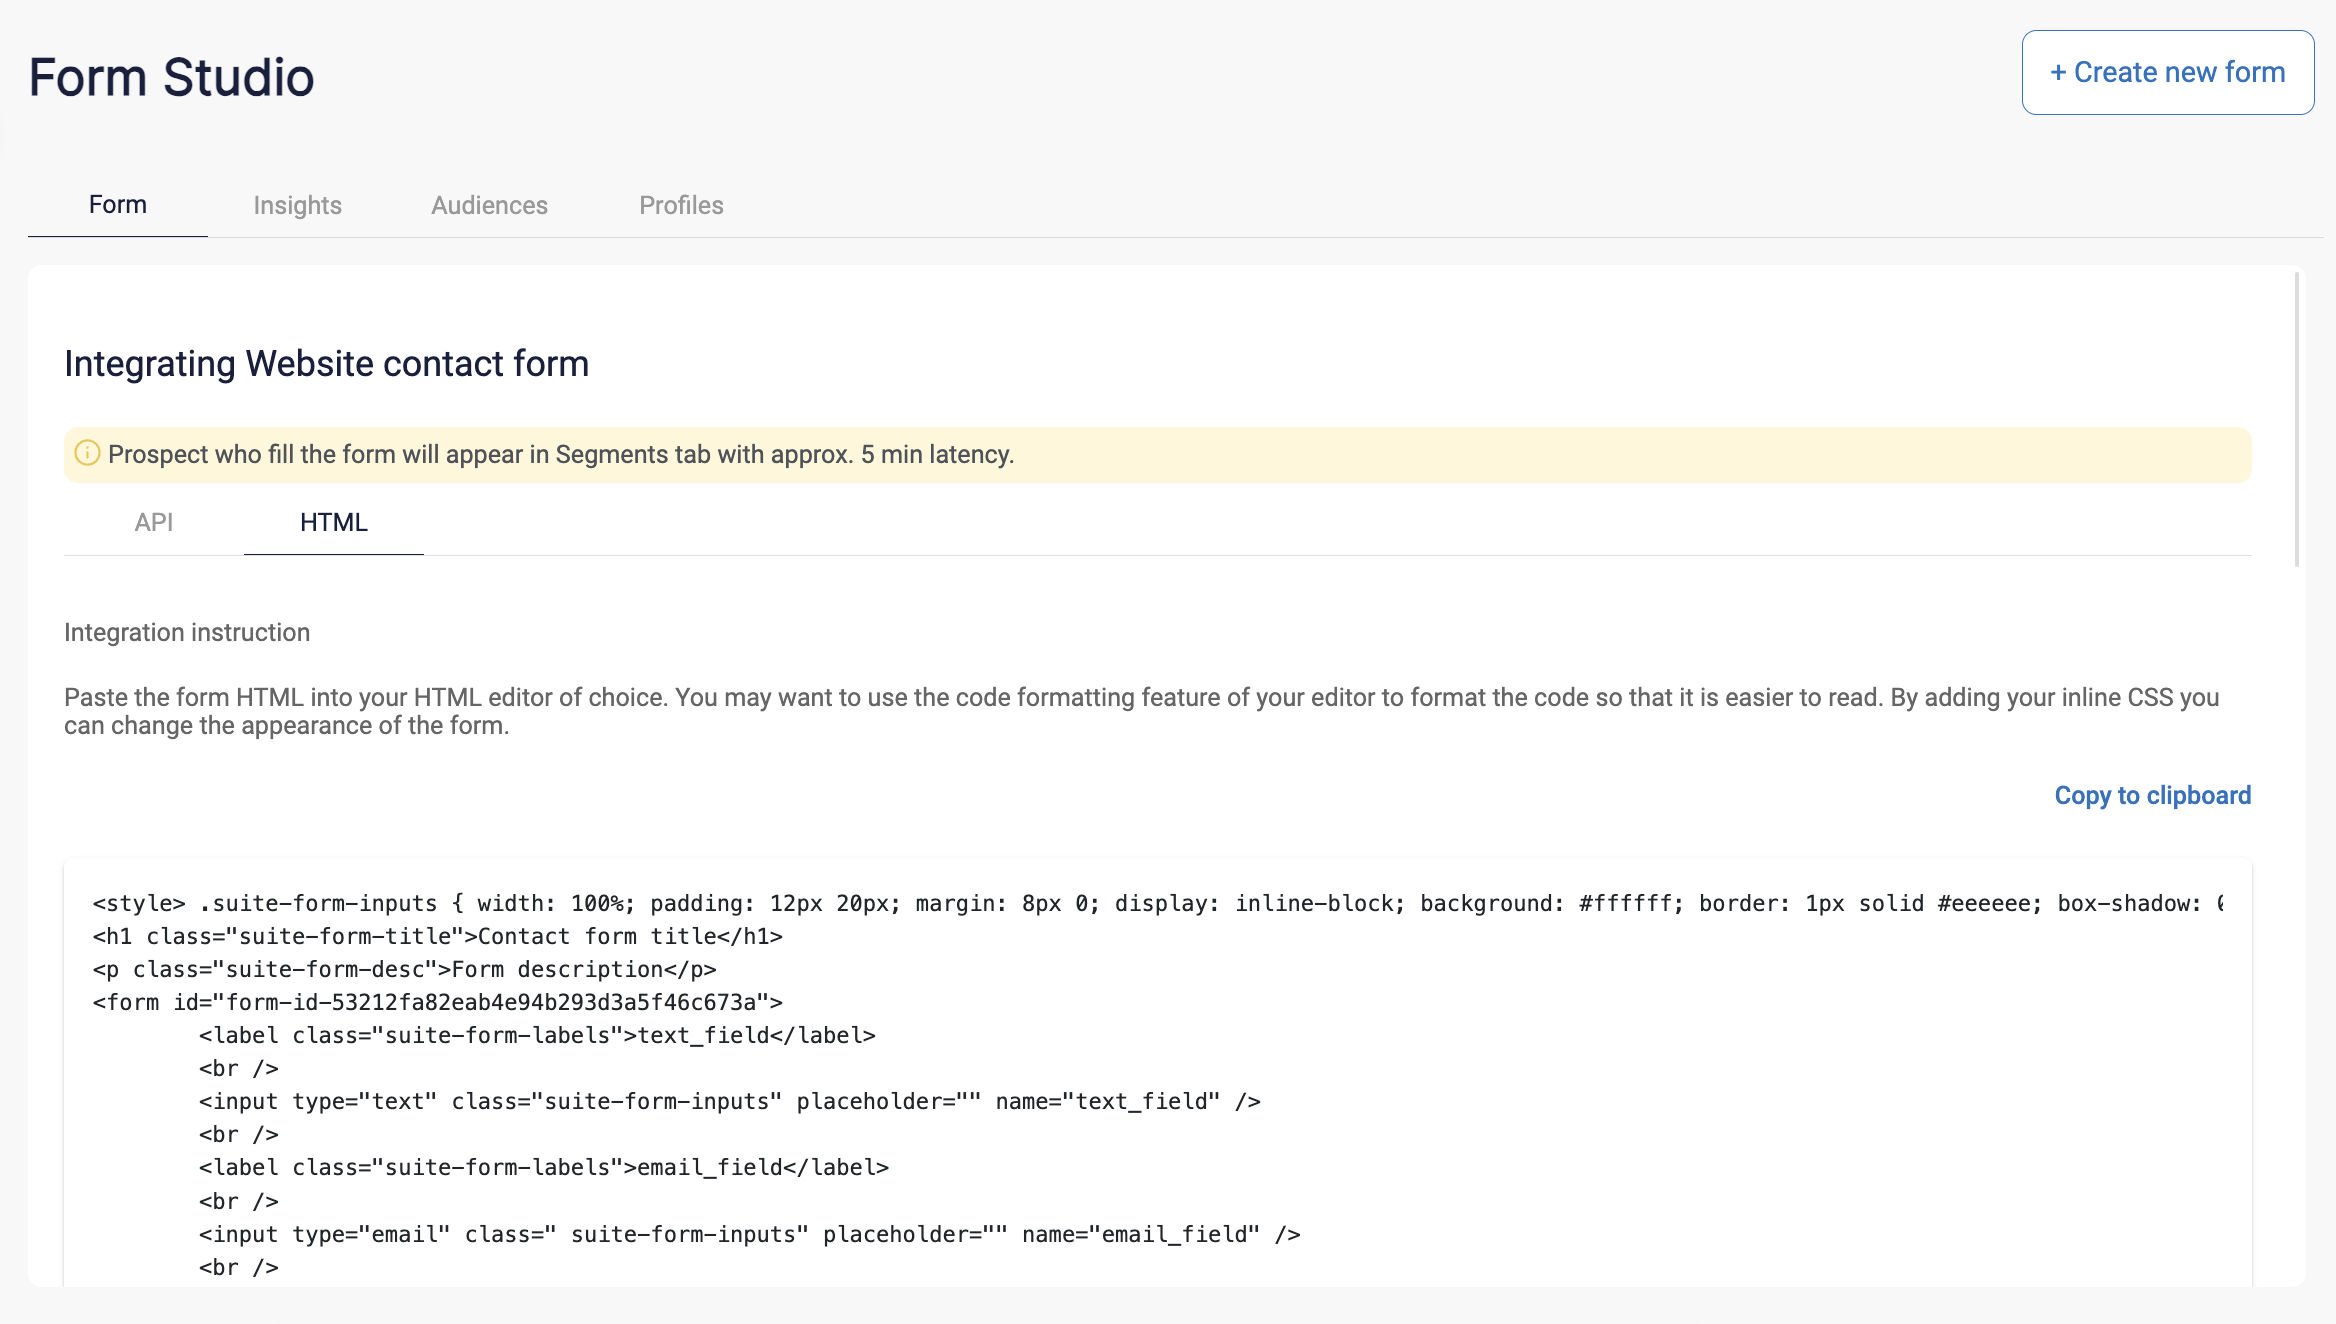
Task: Click the info icon in yellow notice
Action: coord(88,453)
